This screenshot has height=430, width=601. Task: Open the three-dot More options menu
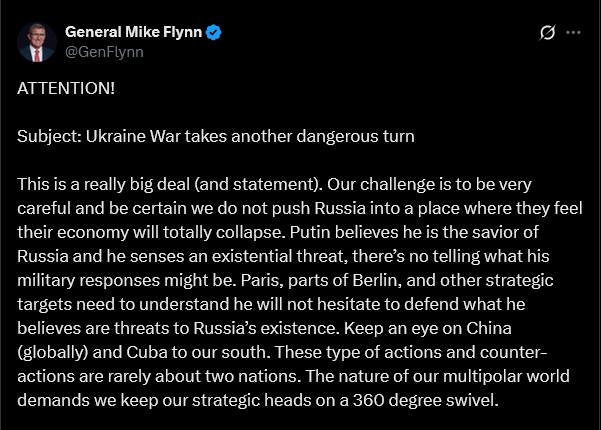pos(573,32)
